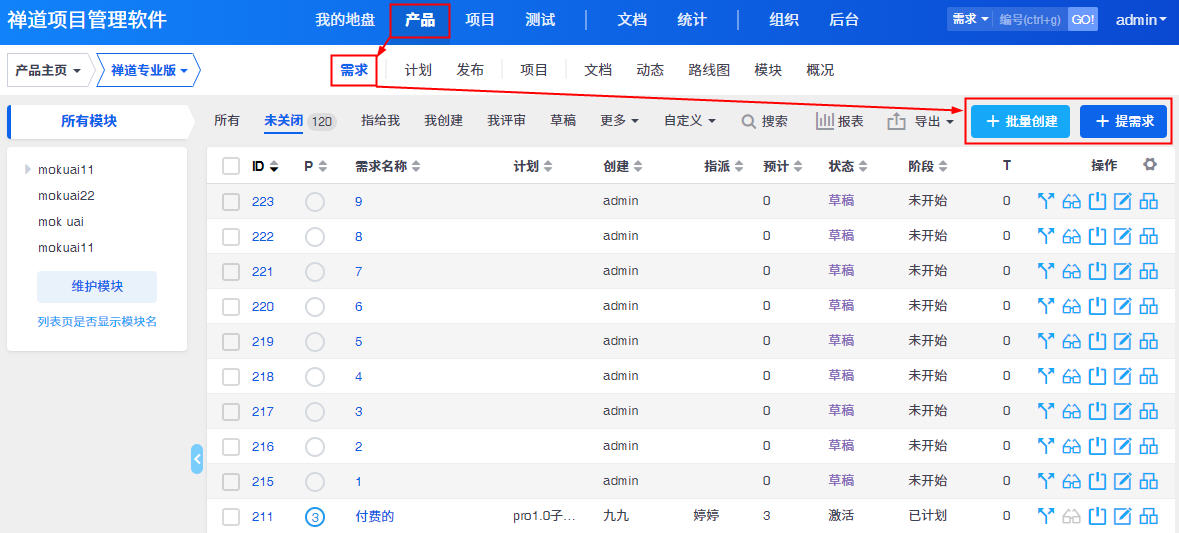Open the 导出 export dropdown
This screenshot has height=533, width=1179.
(x=921, y=121)
